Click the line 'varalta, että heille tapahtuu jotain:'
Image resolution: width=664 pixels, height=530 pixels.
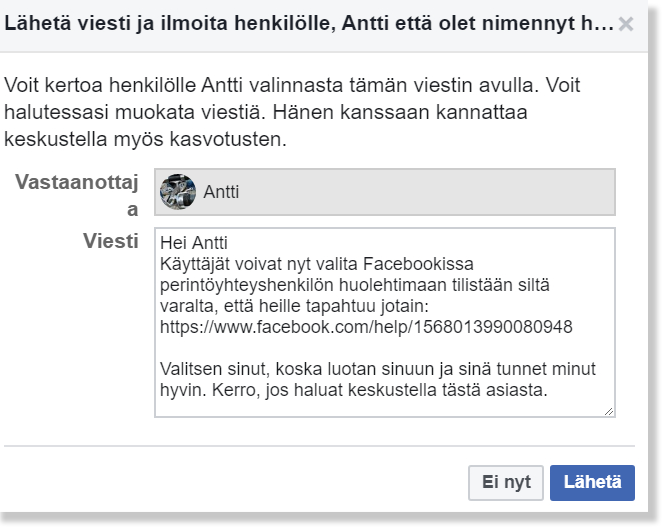pos(289,306)
